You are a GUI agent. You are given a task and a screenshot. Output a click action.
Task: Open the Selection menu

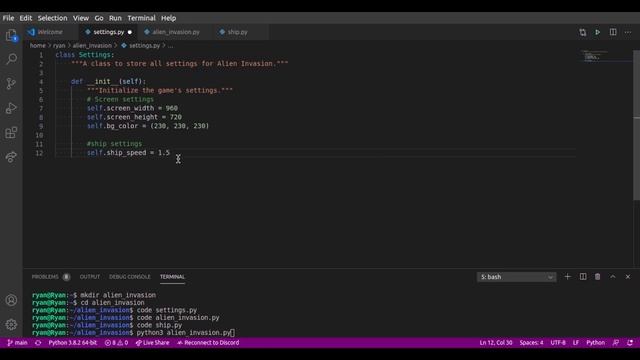click(52, 18)
